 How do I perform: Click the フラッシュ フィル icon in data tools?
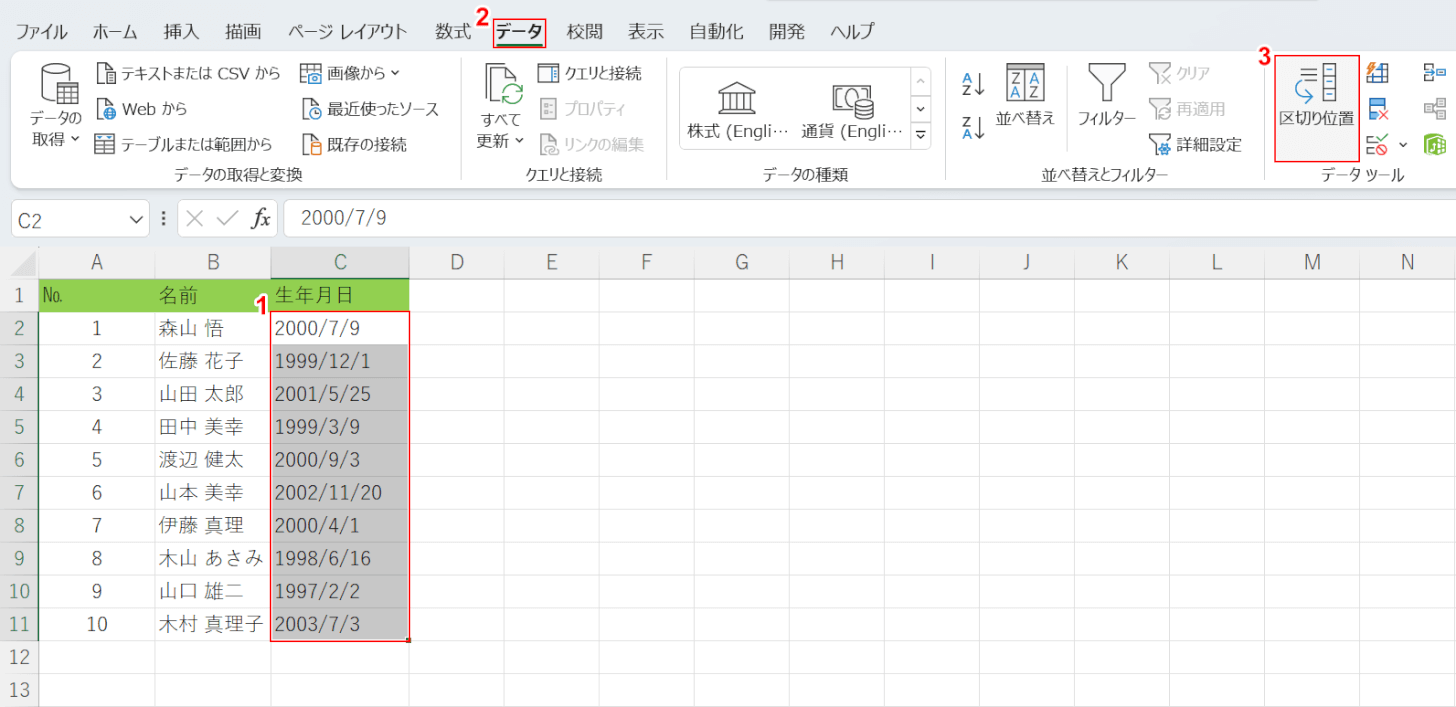(1378, 73)
